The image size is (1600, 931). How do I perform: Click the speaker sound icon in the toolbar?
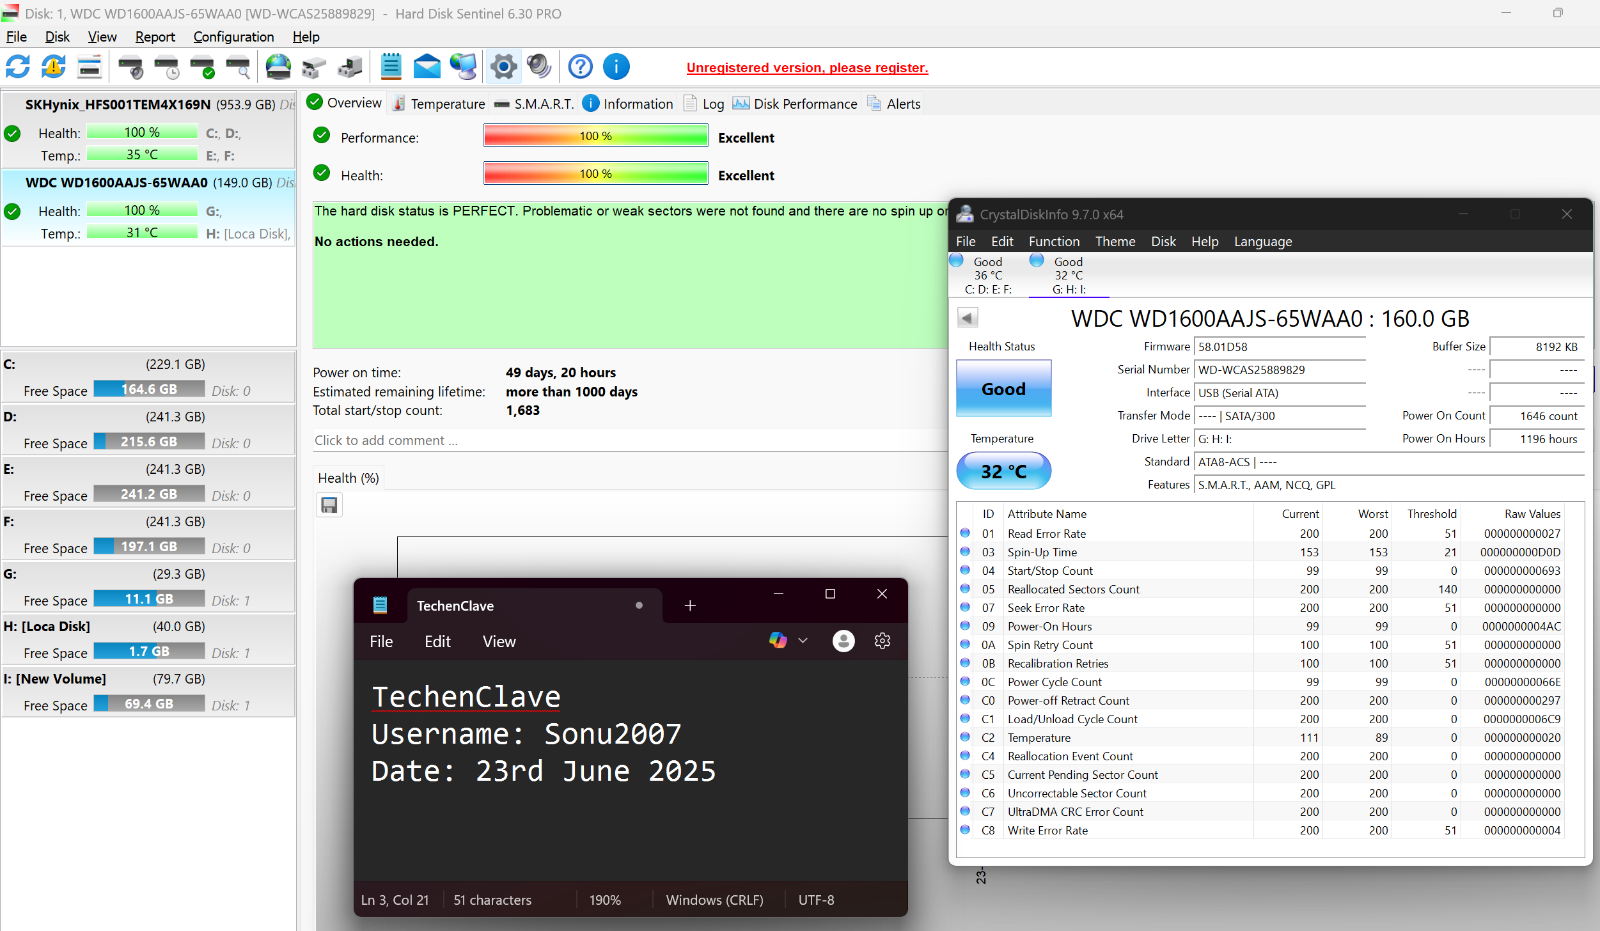pyautogui.click(x=539, y=67)
